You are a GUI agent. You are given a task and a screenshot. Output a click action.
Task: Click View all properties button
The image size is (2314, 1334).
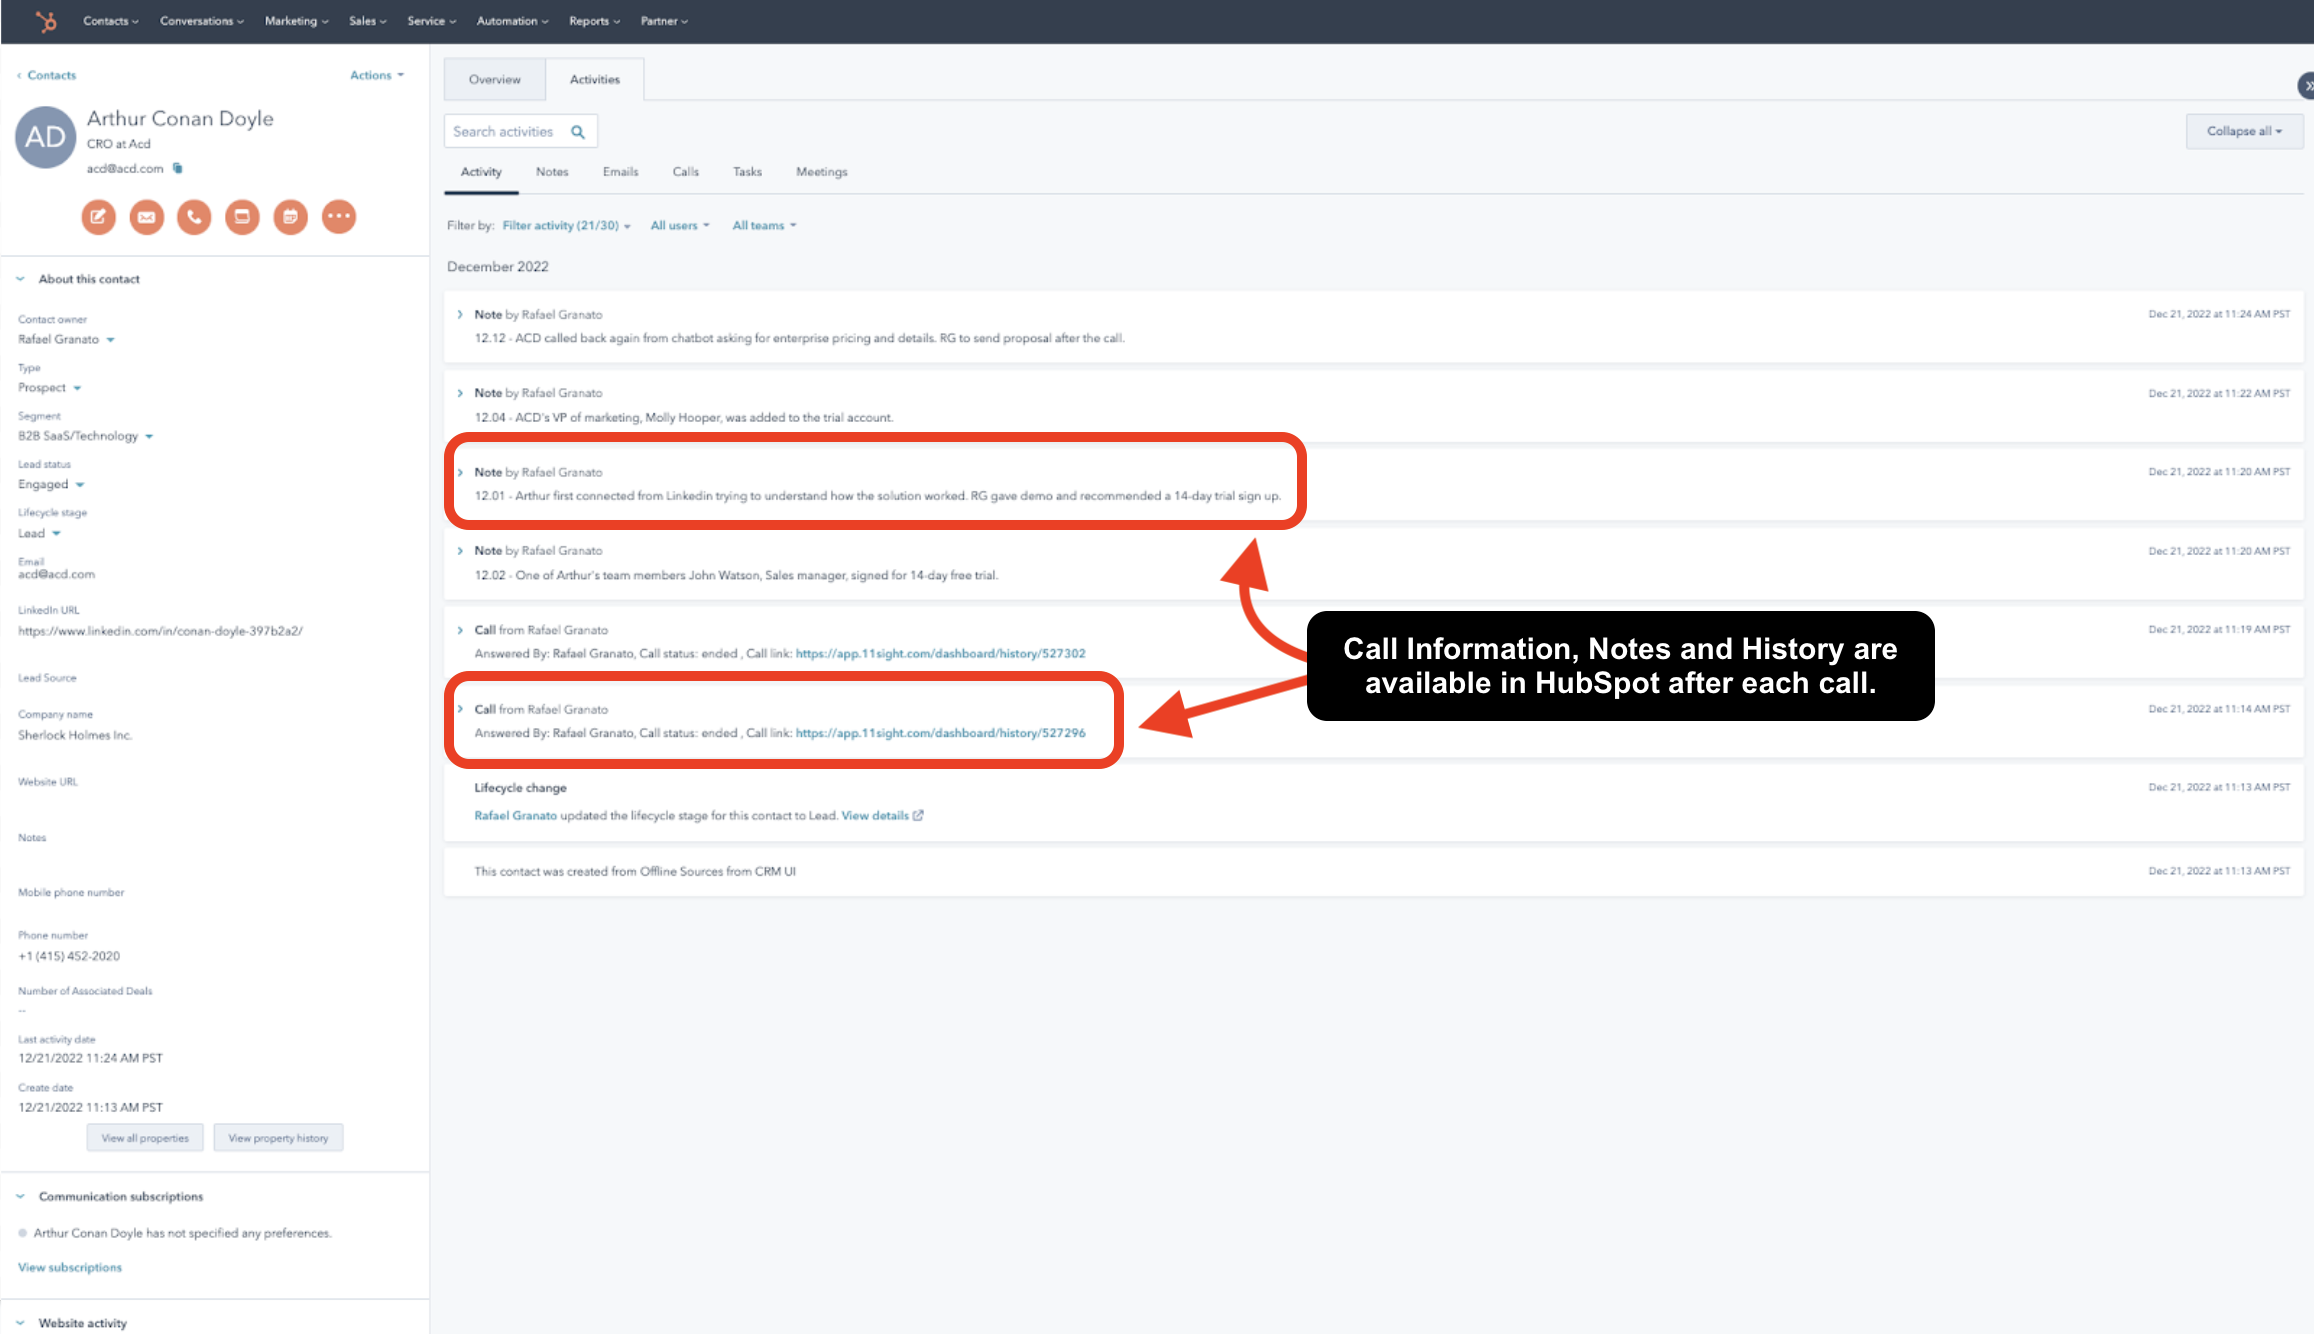pos(145,1138)
